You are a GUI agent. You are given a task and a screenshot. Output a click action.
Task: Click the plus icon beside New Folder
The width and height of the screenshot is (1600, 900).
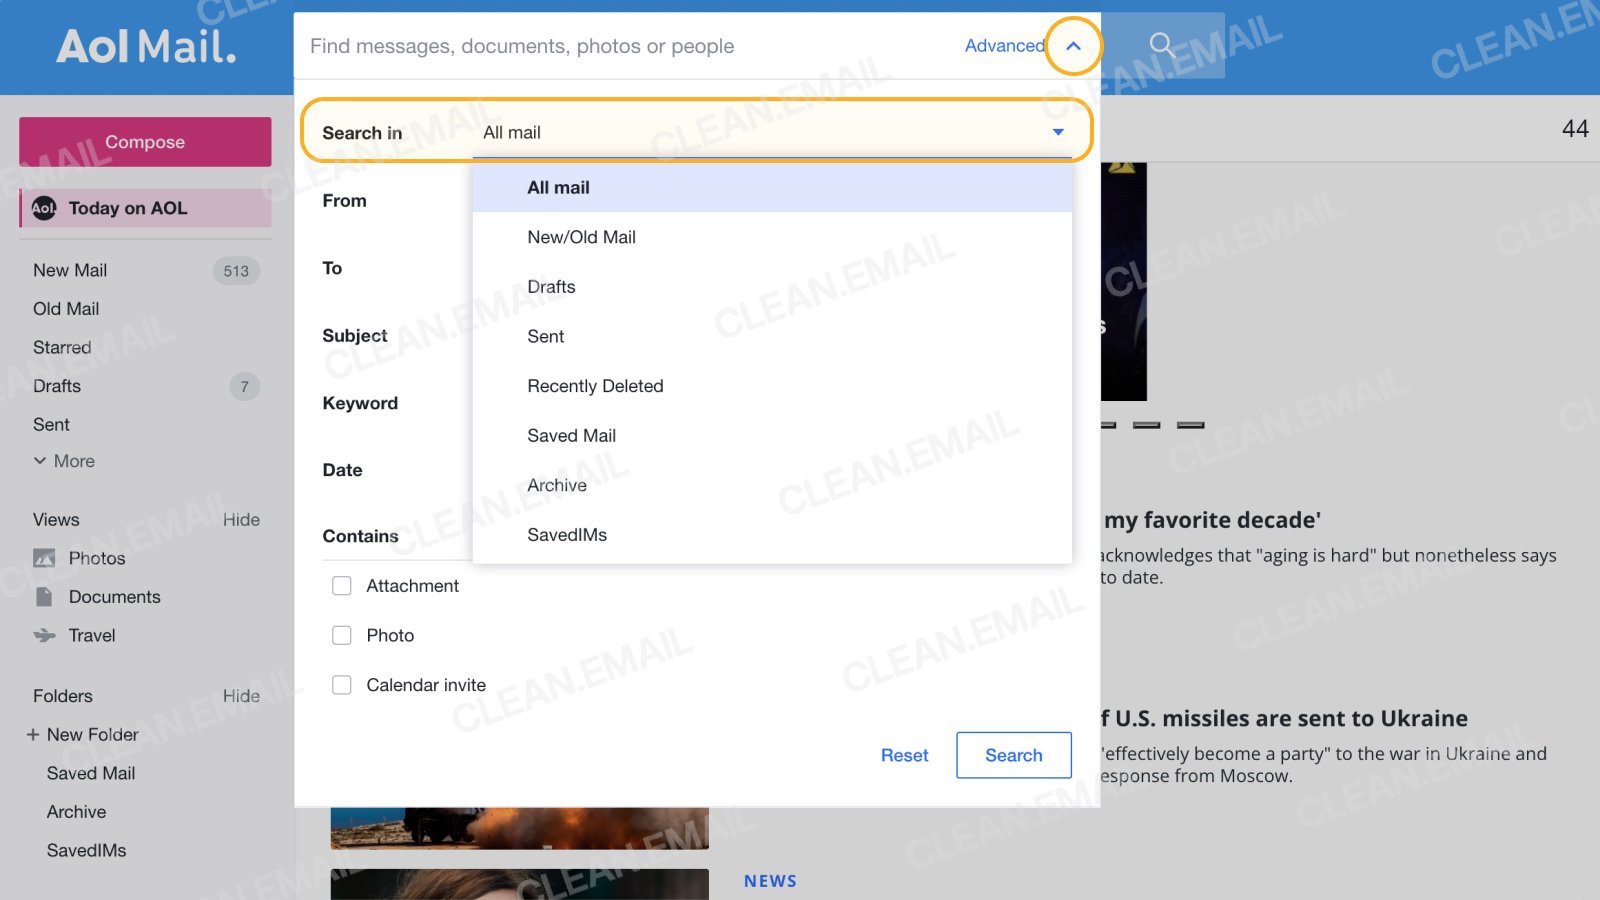[x=32, y=734]
